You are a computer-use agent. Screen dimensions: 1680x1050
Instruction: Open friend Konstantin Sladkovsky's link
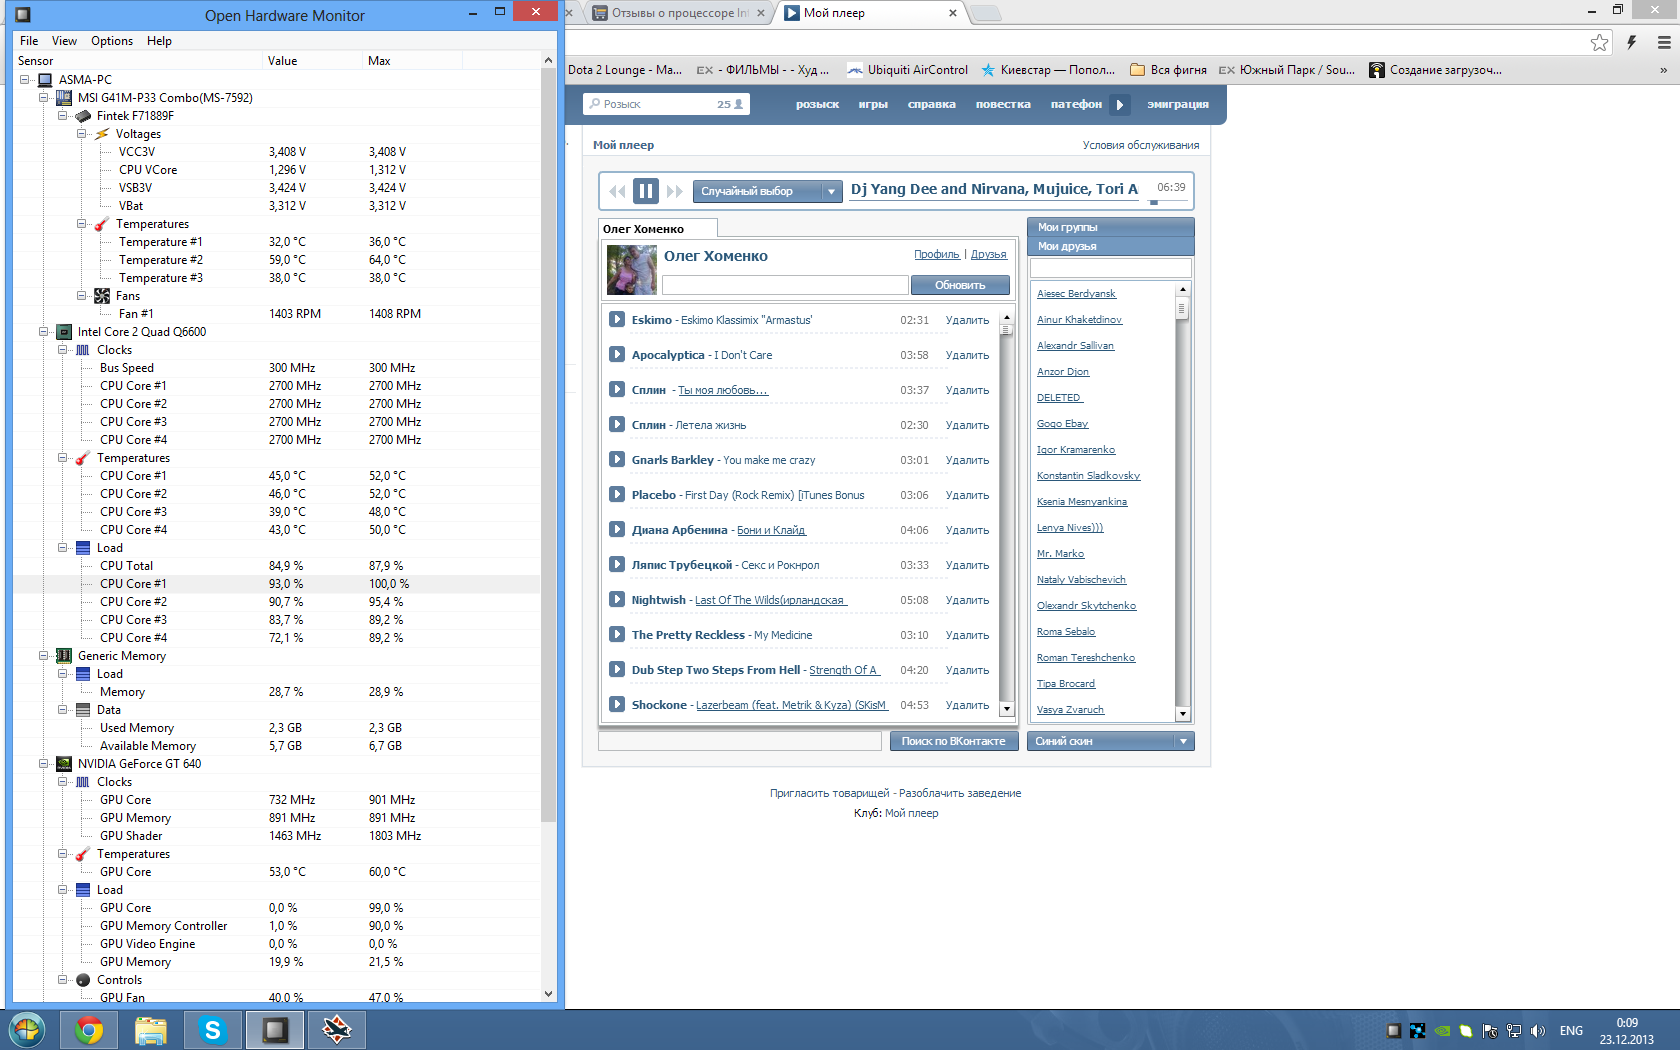pyautogui.click(x=1088, y=476)
